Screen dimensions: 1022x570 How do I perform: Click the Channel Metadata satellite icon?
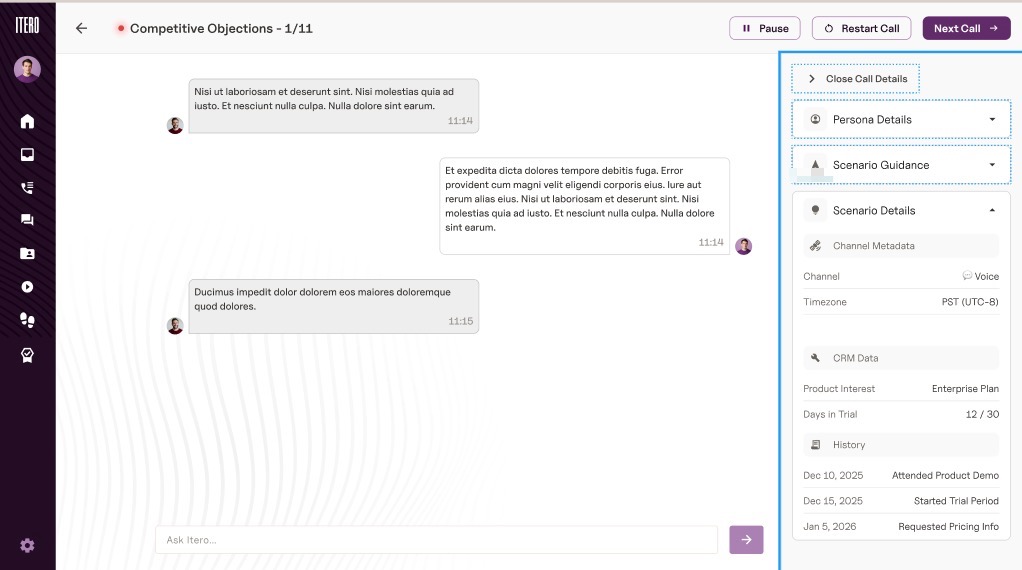coord(815,246)
